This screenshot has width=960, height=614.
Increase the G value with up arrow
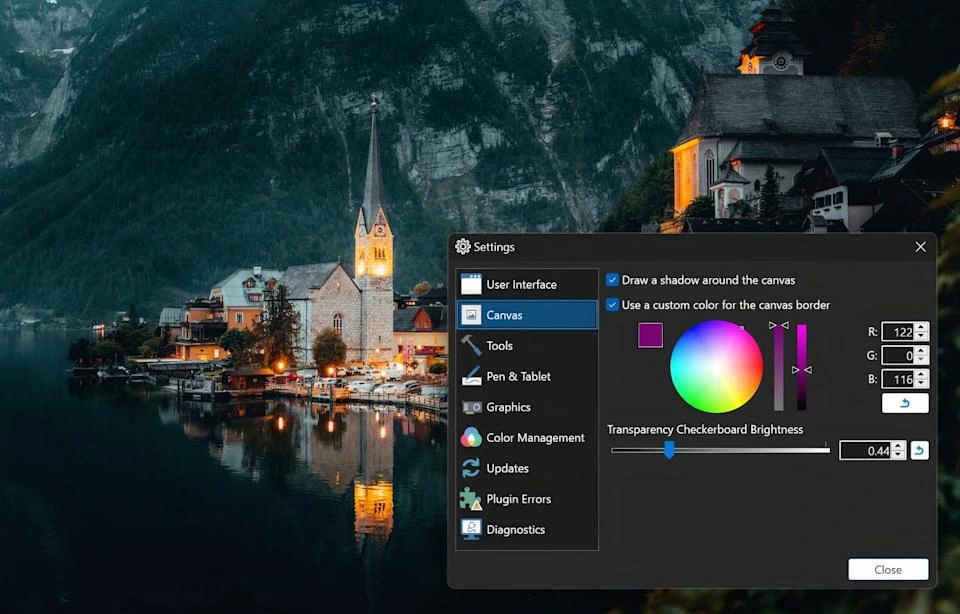(921, 350)
